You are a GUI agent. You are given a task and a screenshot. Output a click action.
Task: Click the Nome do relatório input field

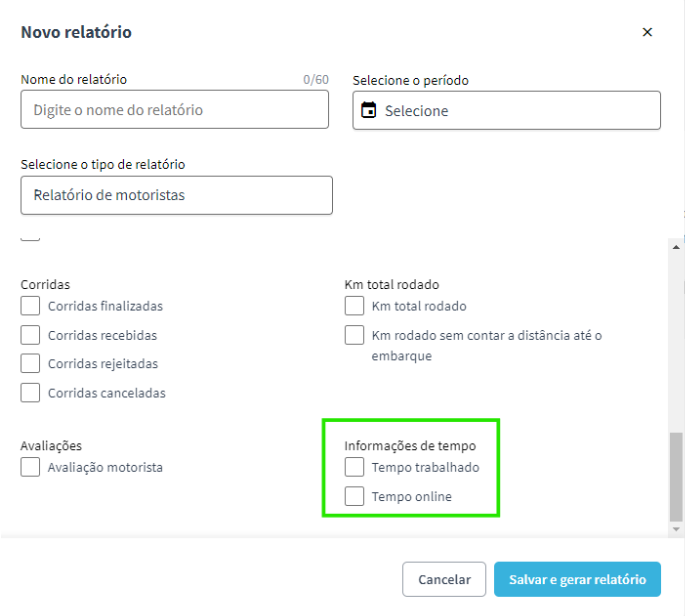[174, 110]
